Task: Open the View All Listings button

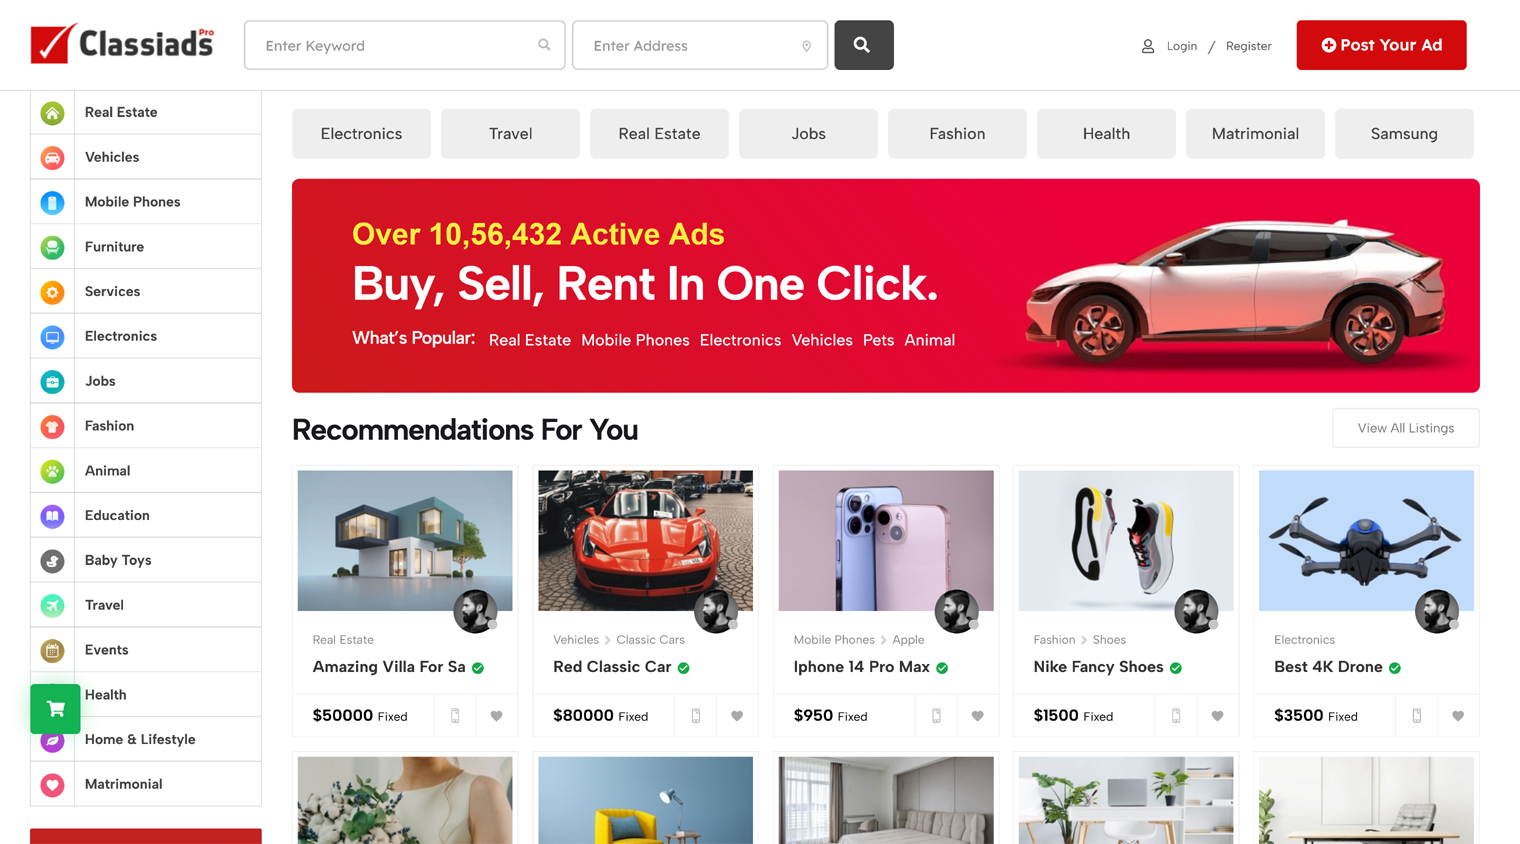Action: point(1405,428)
